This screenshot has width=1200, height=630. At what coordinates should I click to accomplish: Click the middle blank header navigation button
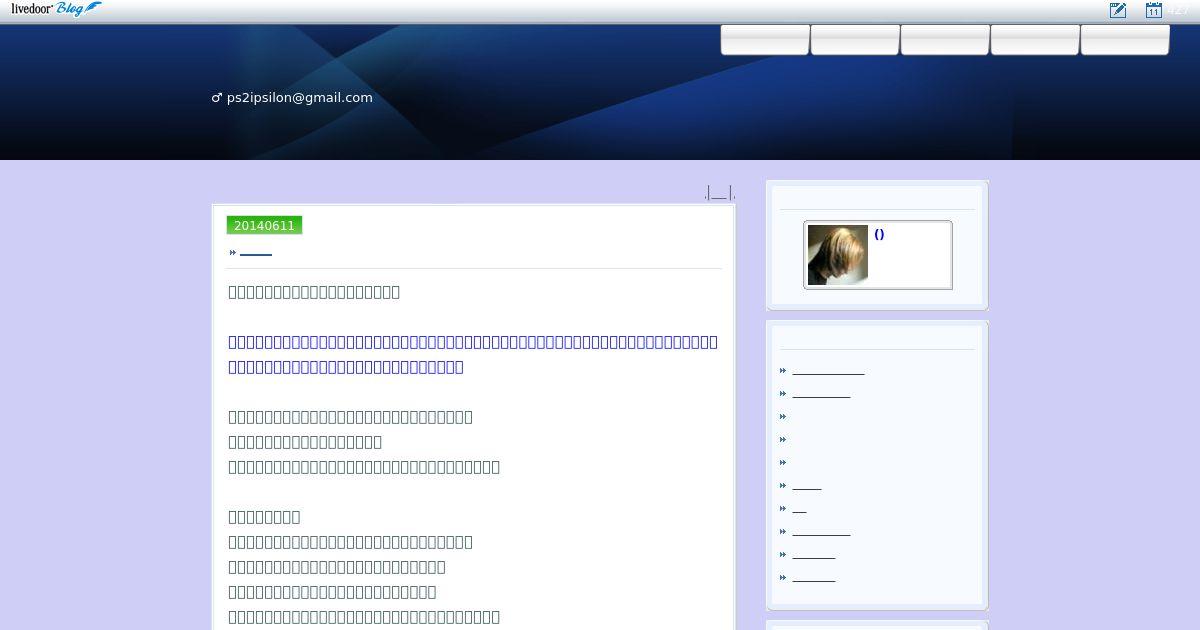pyautogui.click(x=945, y=40)
